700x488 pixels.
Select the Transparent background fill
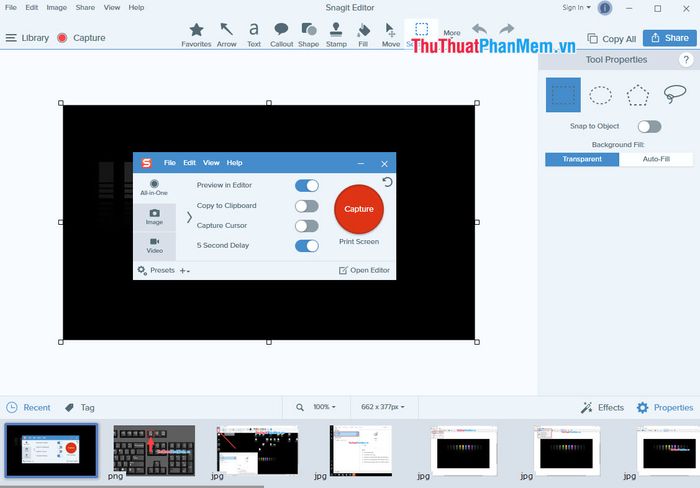pos(582,159)
